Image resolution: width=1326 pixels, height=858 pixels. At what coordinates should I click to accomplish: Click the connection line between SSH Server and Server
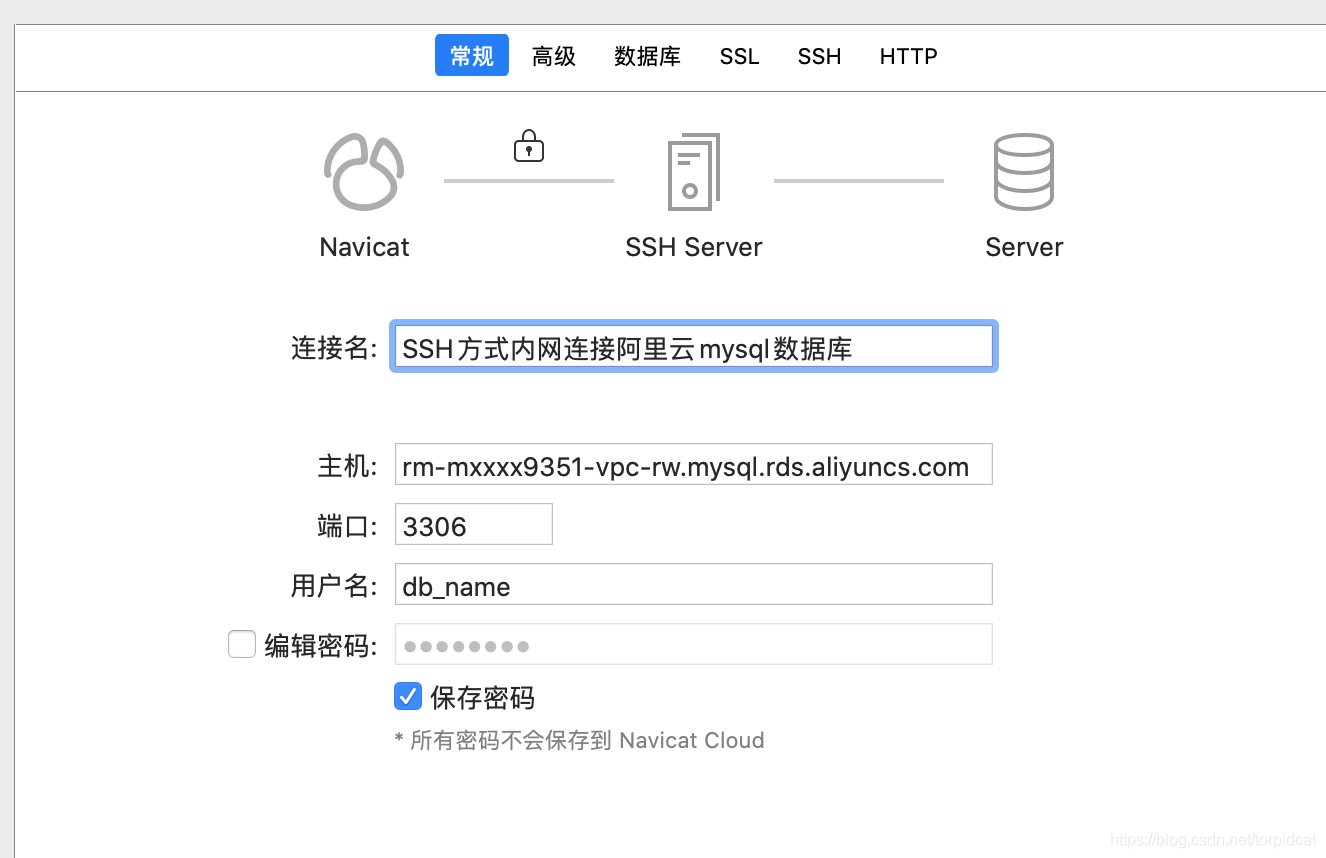(x=858, y=181)
